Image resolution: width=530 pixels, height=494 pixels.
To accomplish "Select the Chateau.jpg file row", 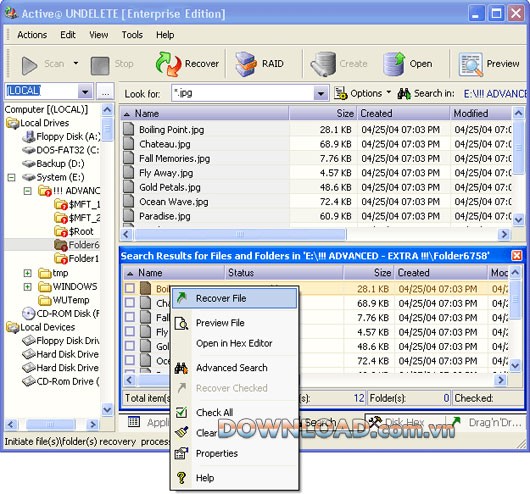I will tap(316, 144).
